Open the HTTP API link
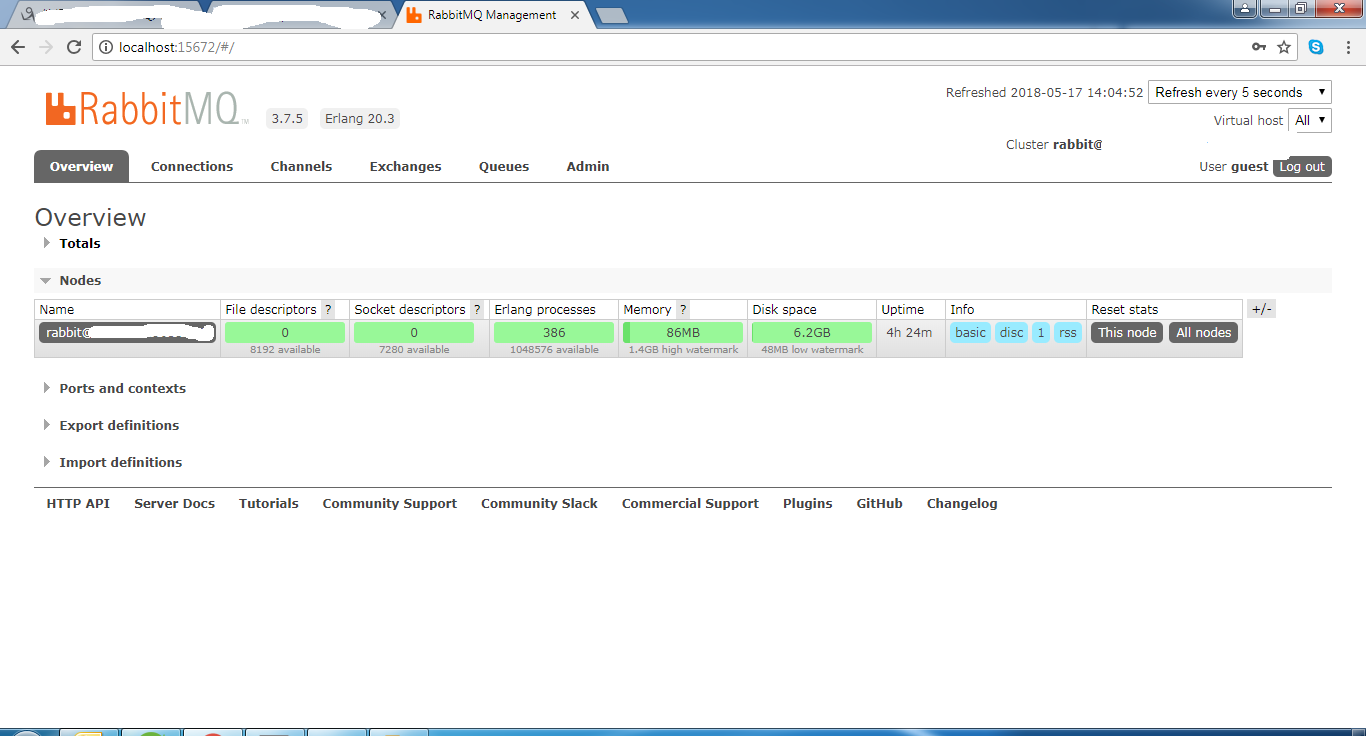This screenshot has width=1366, height=736. click(78, 504)
